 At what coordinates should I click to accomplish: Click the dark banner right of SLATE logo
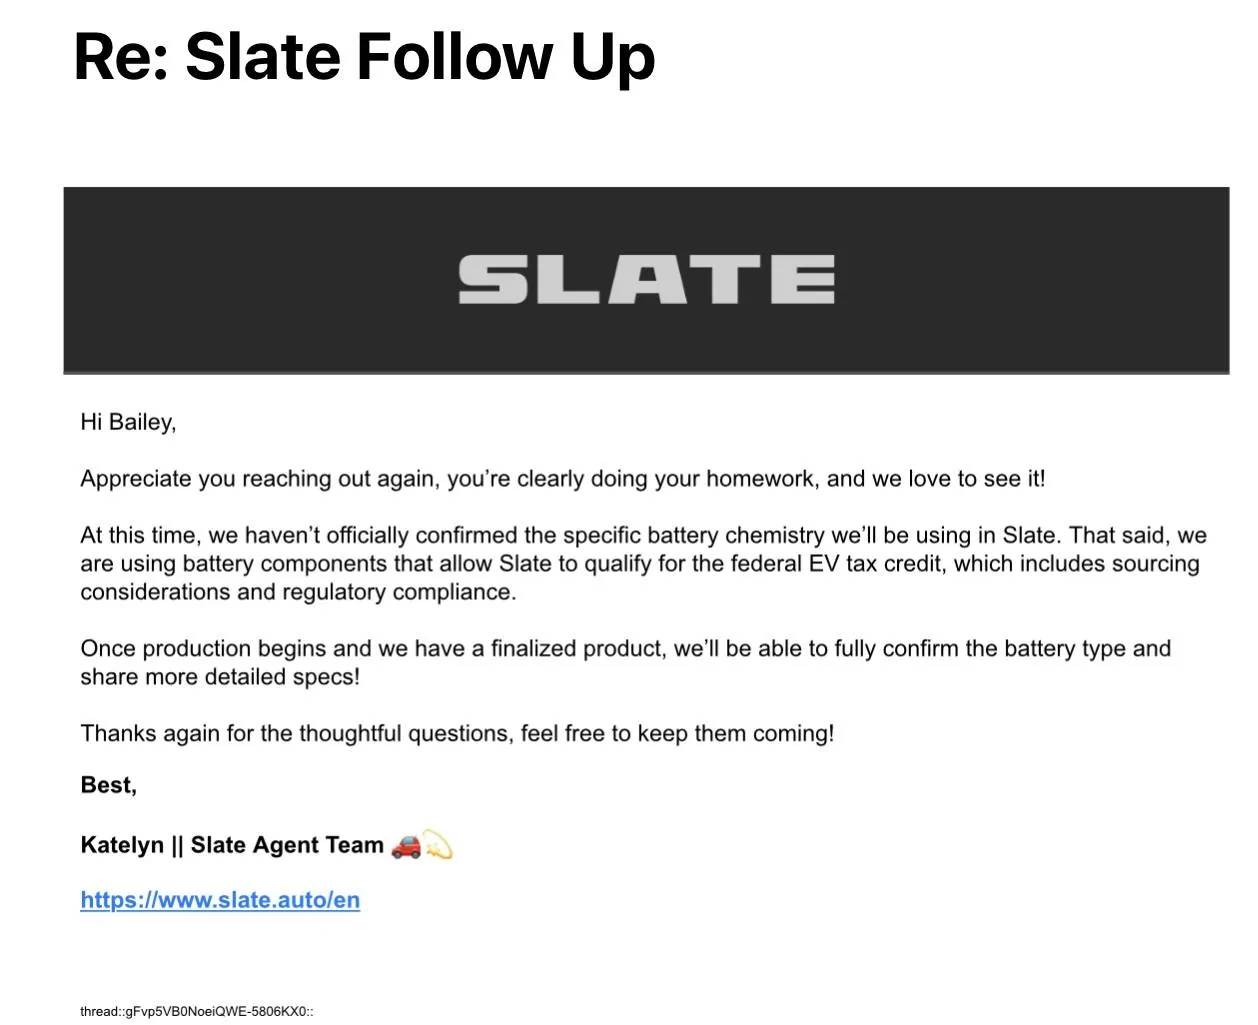click(1030, 280)
